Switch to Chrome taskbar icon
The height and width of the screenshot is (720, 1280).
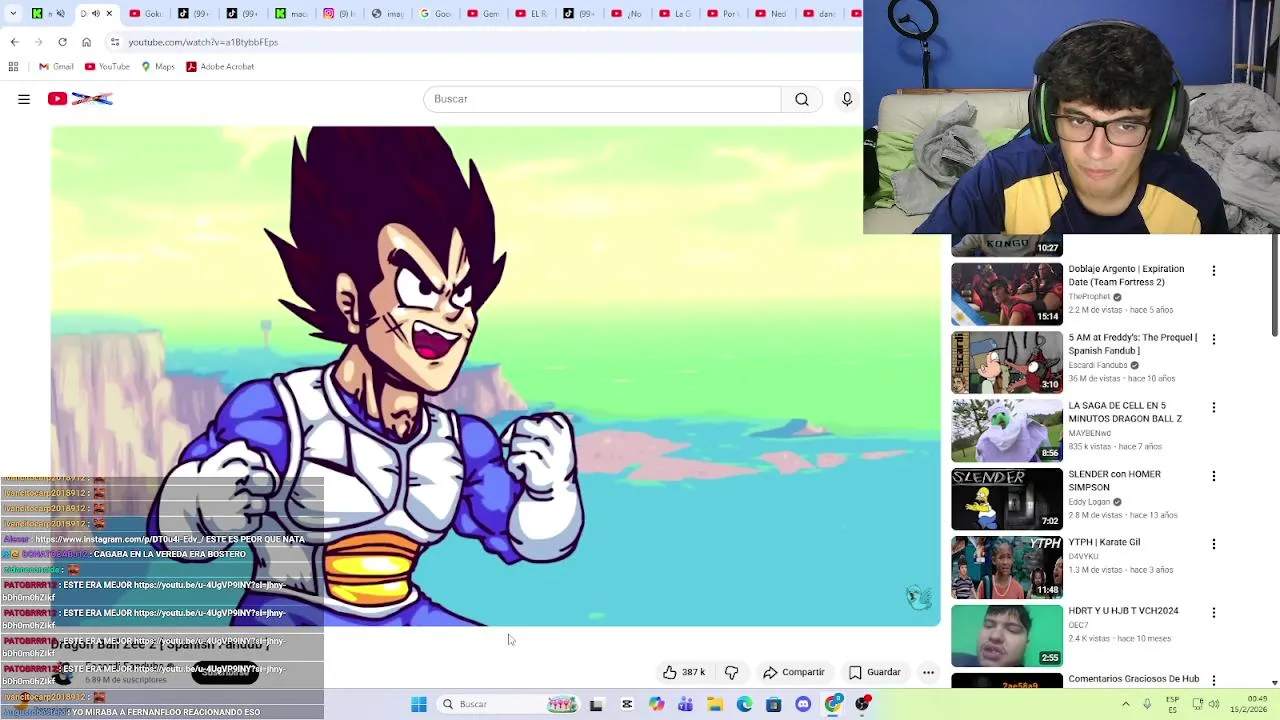[833, 705]
